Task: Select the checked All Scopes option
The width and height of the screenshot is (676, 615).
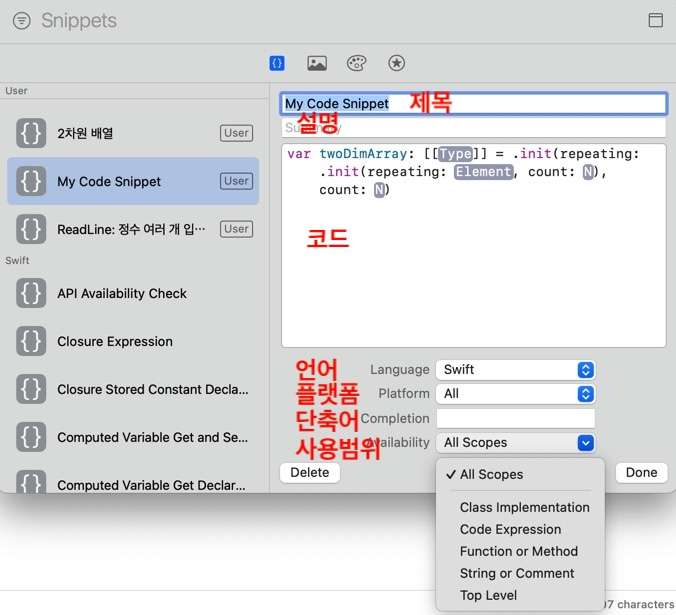Action: 491,474
